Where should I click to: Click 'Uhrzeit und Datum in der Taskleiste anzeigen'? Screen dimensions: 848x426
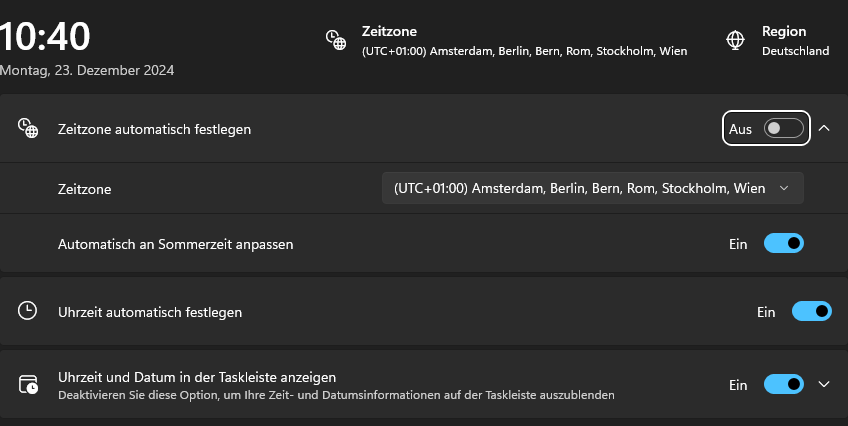[197, 377]
